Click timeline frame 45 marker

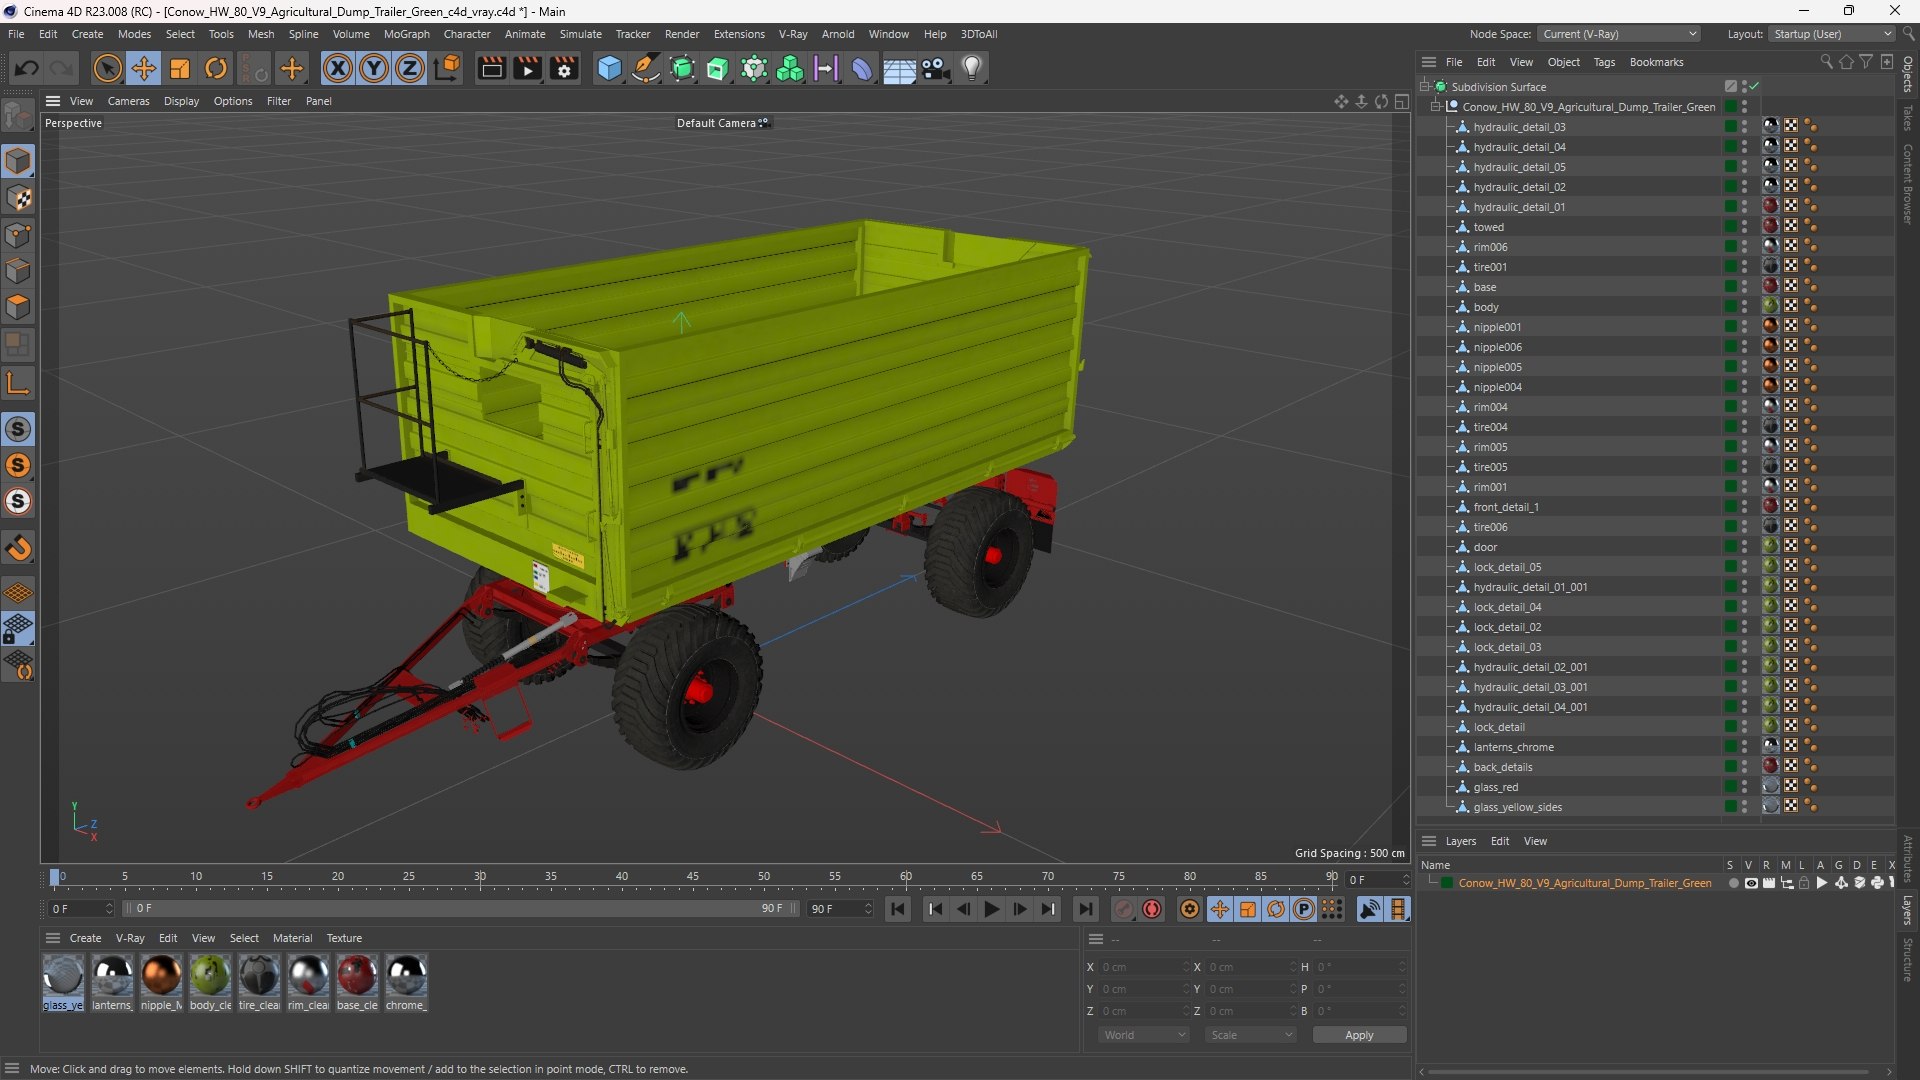click(x=693, y=877)
